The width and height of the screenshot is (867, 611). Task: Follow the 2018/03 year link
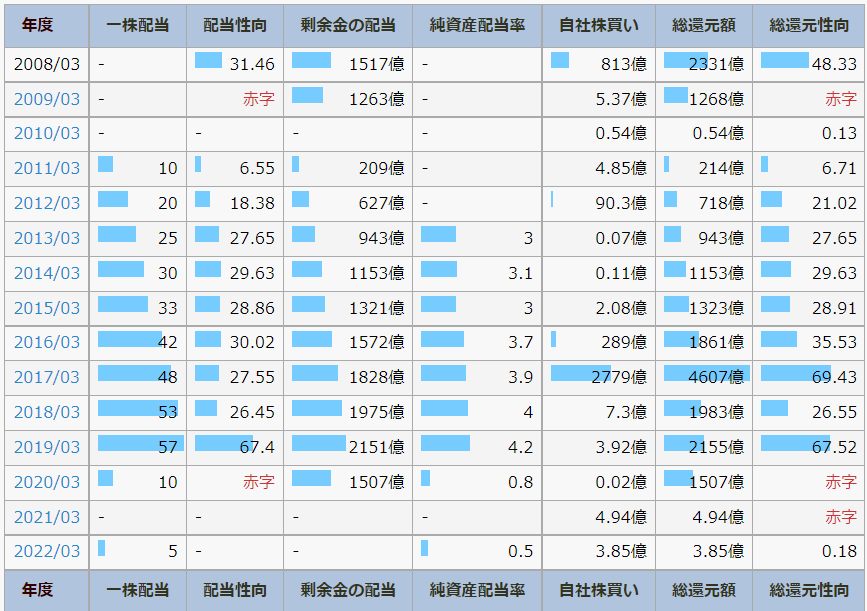[x=47, y=412]
